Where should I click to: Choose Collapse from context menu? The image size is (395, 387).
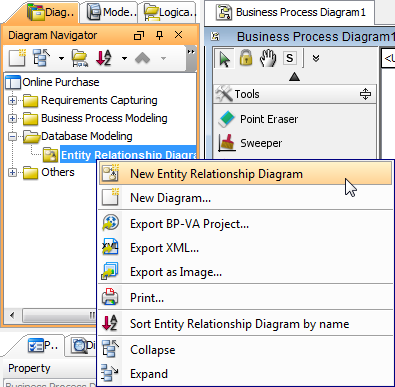(x=245, y=350)
